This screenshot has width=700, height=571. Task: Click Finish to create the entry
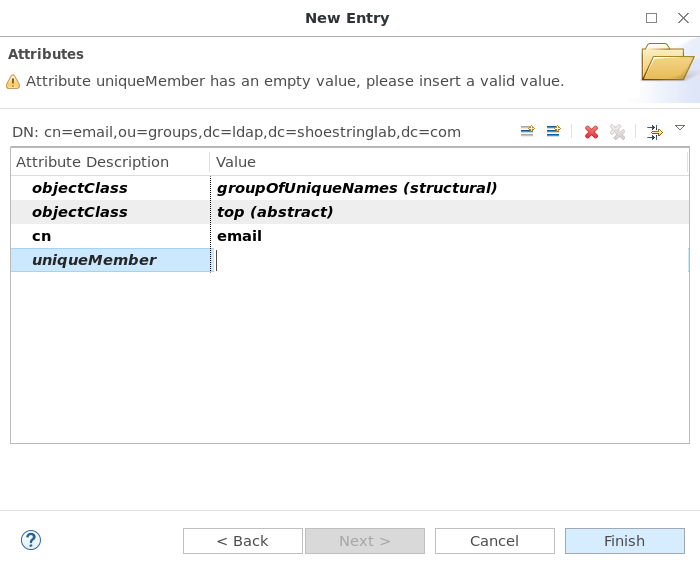pyautogui.click(x=625, y=541)
